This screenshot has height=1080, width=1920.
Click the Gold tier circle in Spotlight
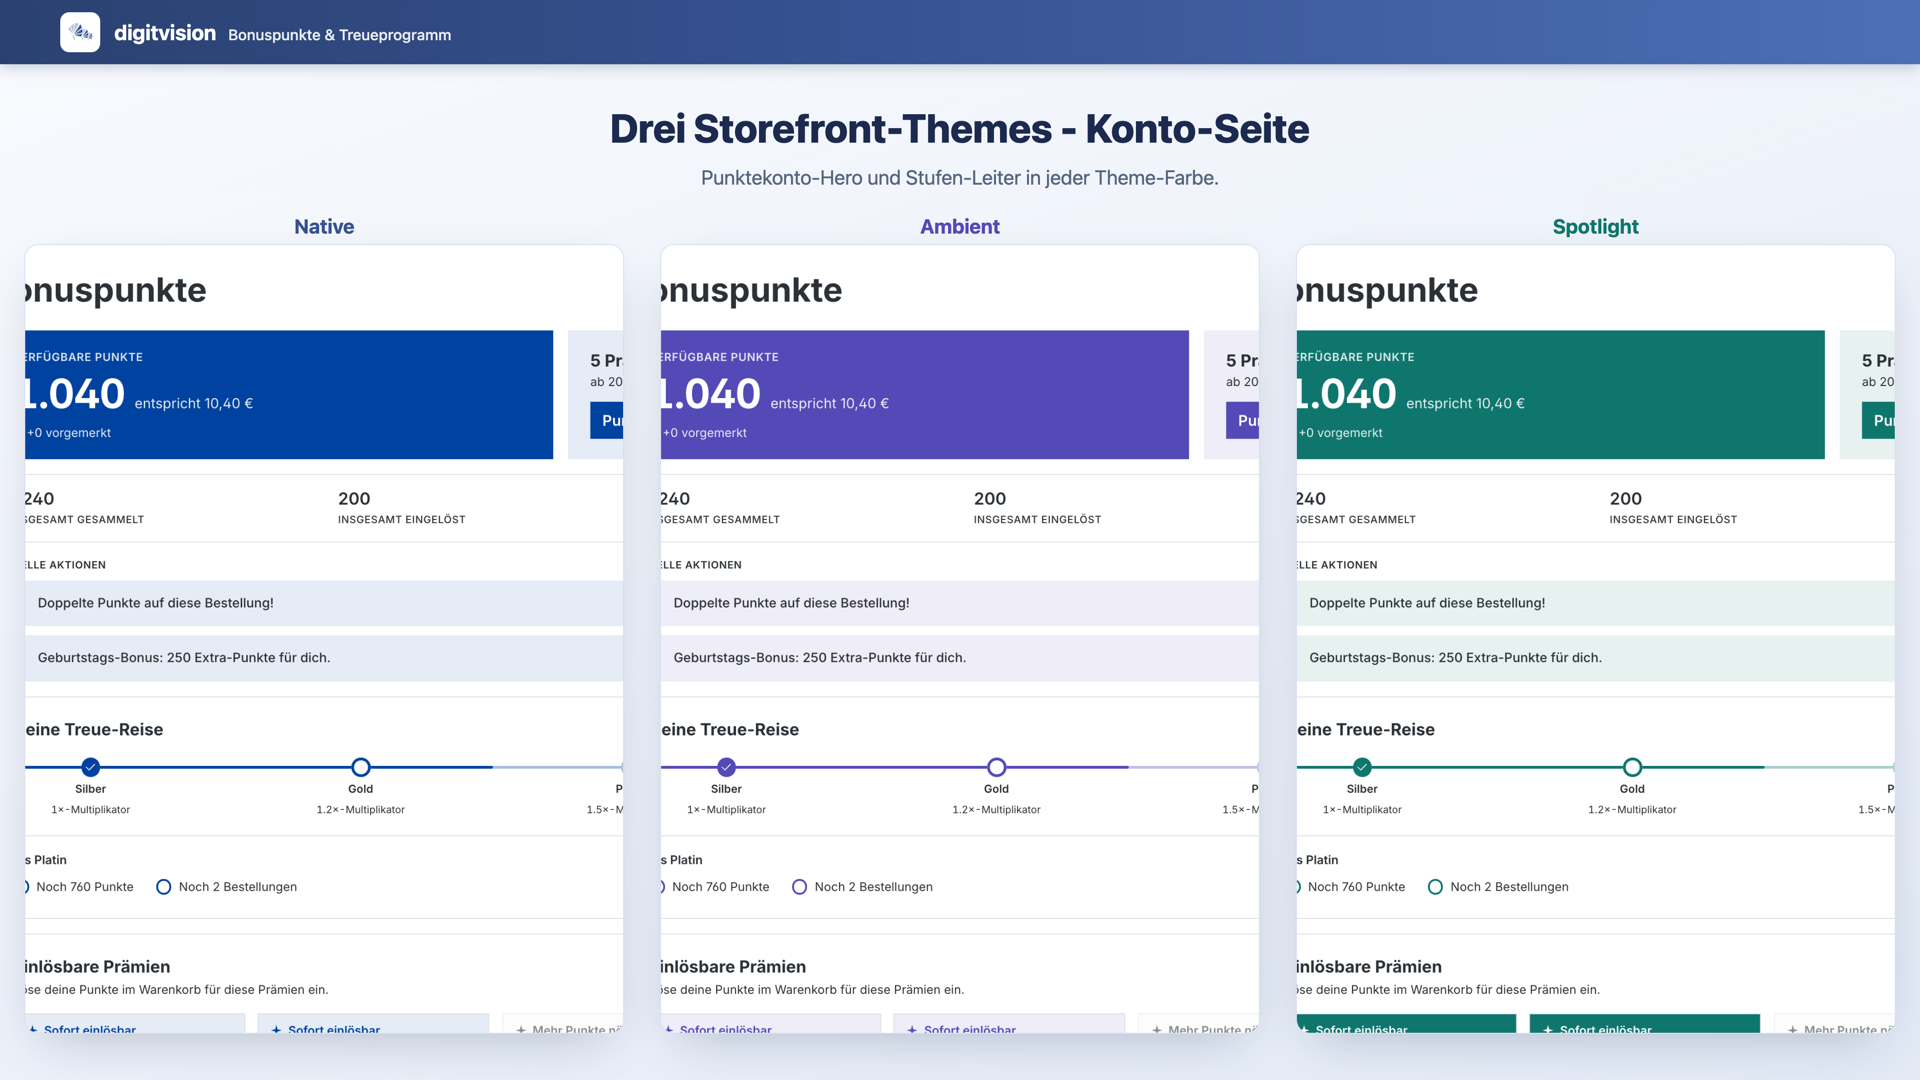point(1633,767)
